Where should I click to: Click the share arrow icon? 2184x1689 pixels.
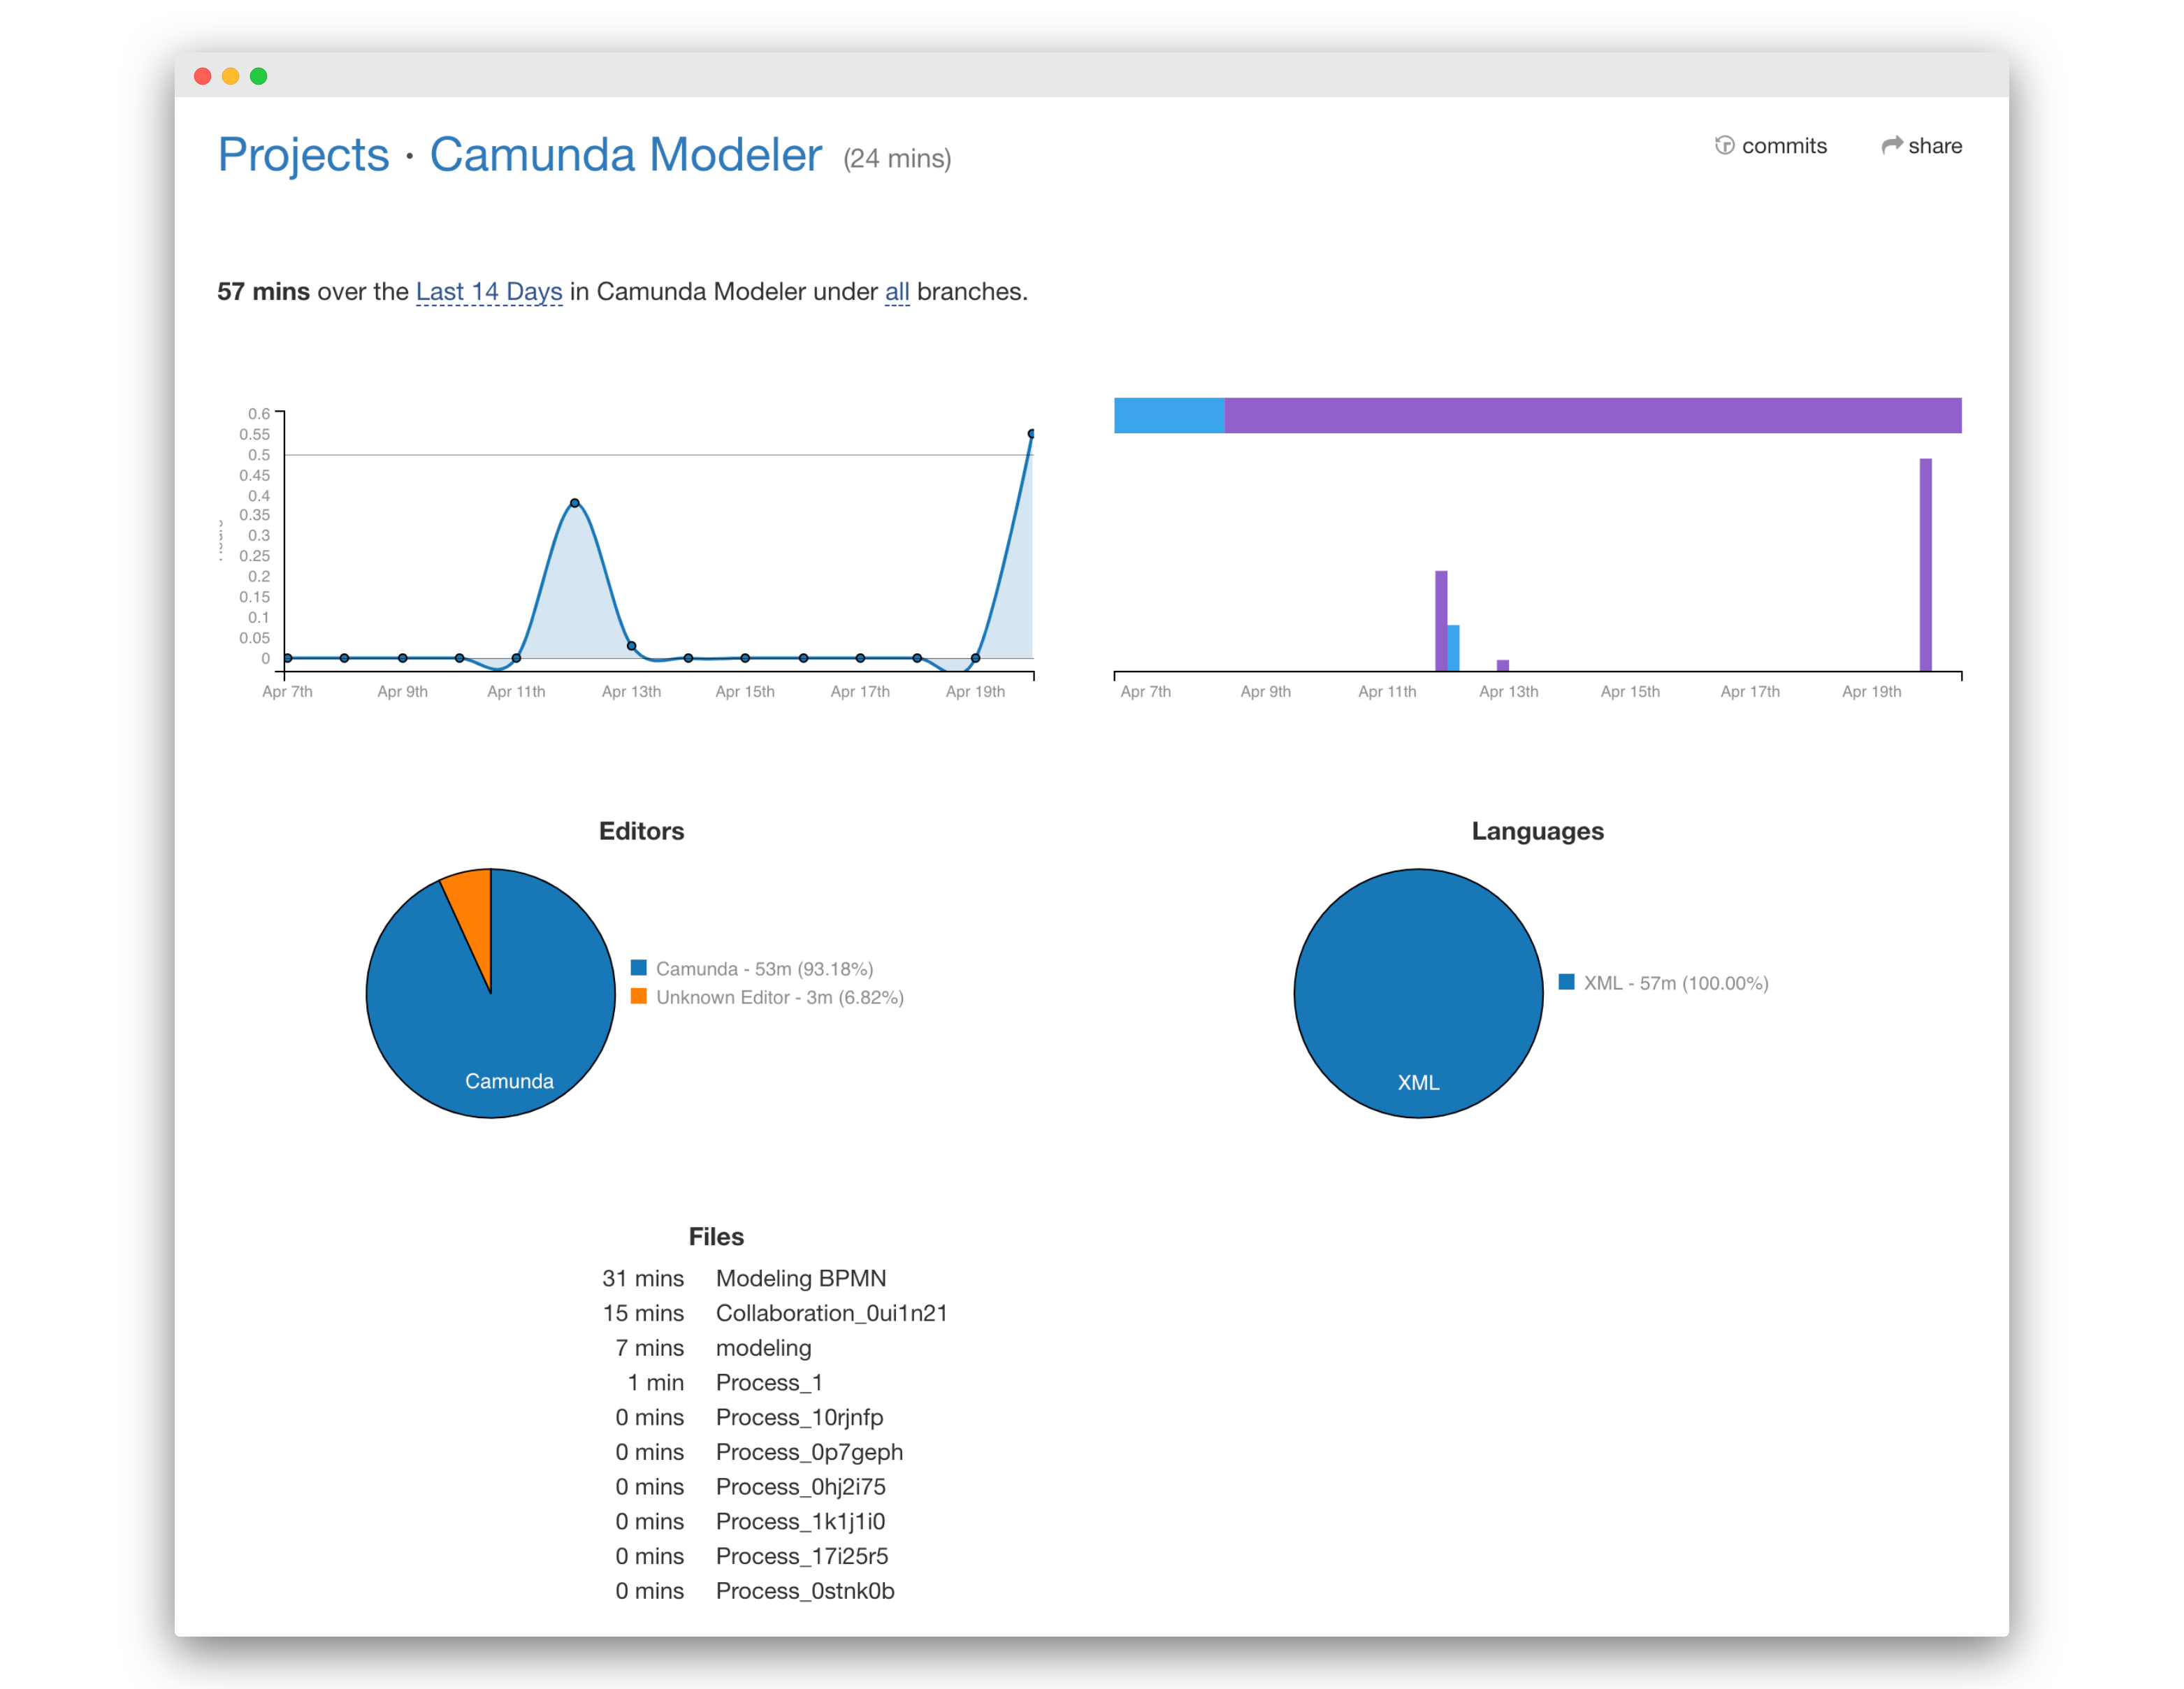(x=1891, y=145)
